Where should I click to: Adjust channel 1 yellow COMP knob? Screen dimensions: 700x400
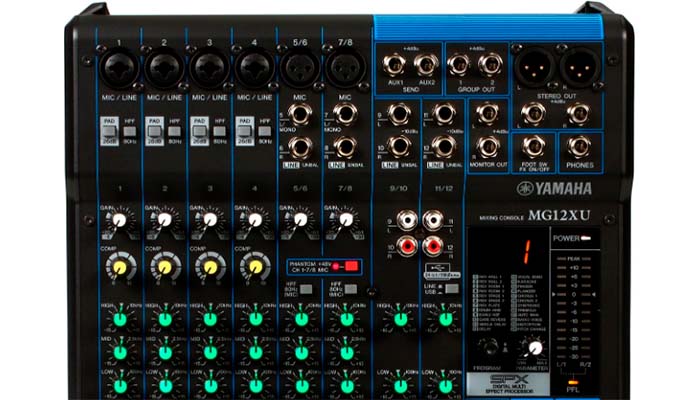pos(120,267)
